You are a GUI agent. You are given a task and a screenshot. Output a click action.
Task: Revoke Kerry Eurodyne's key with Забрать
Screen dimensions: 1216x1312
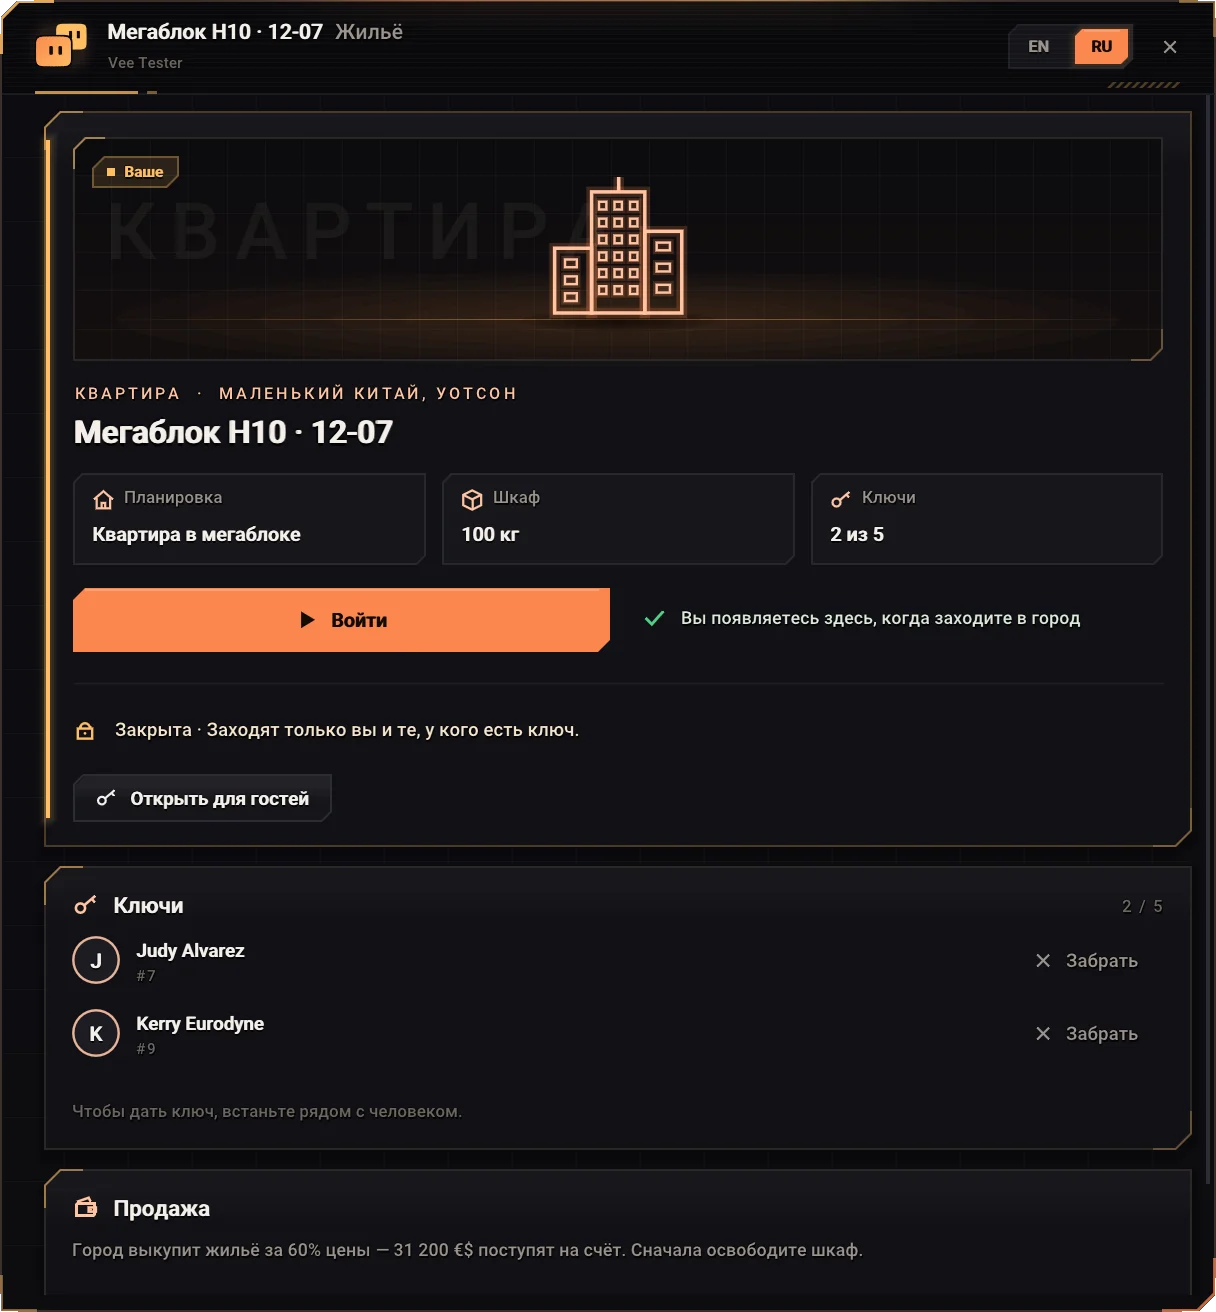point(1086,1034)
